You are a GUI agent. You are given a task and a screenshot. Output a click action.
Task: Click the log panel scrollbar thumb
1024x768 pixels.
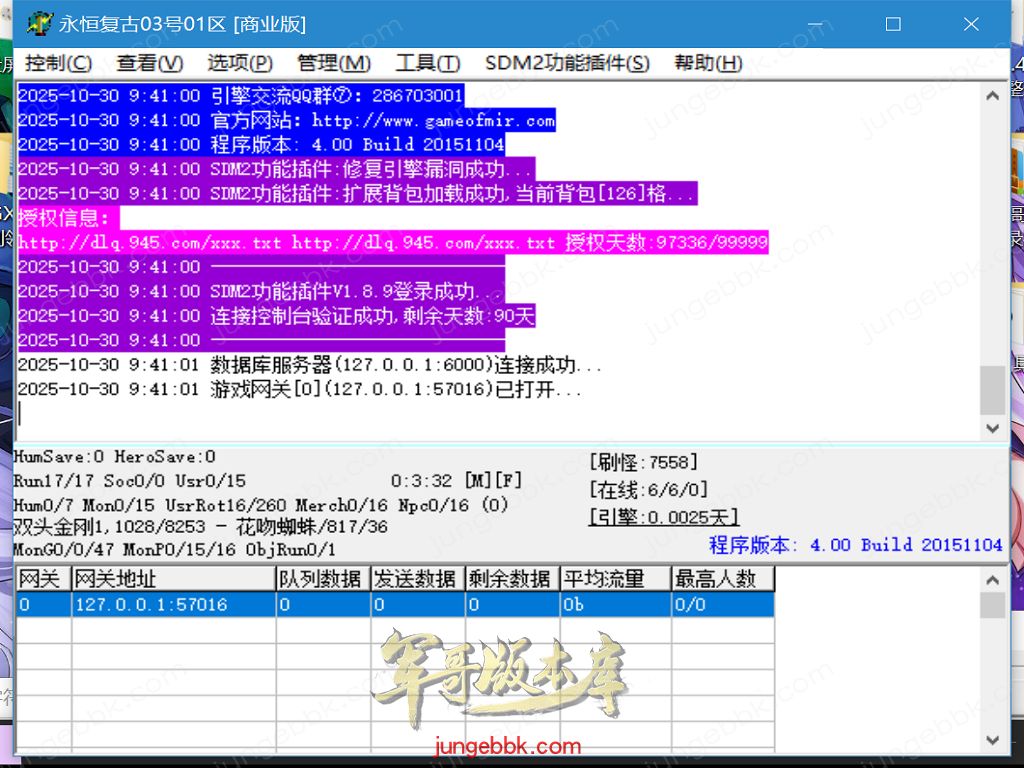pyautogui.click(x=992, y=390)
